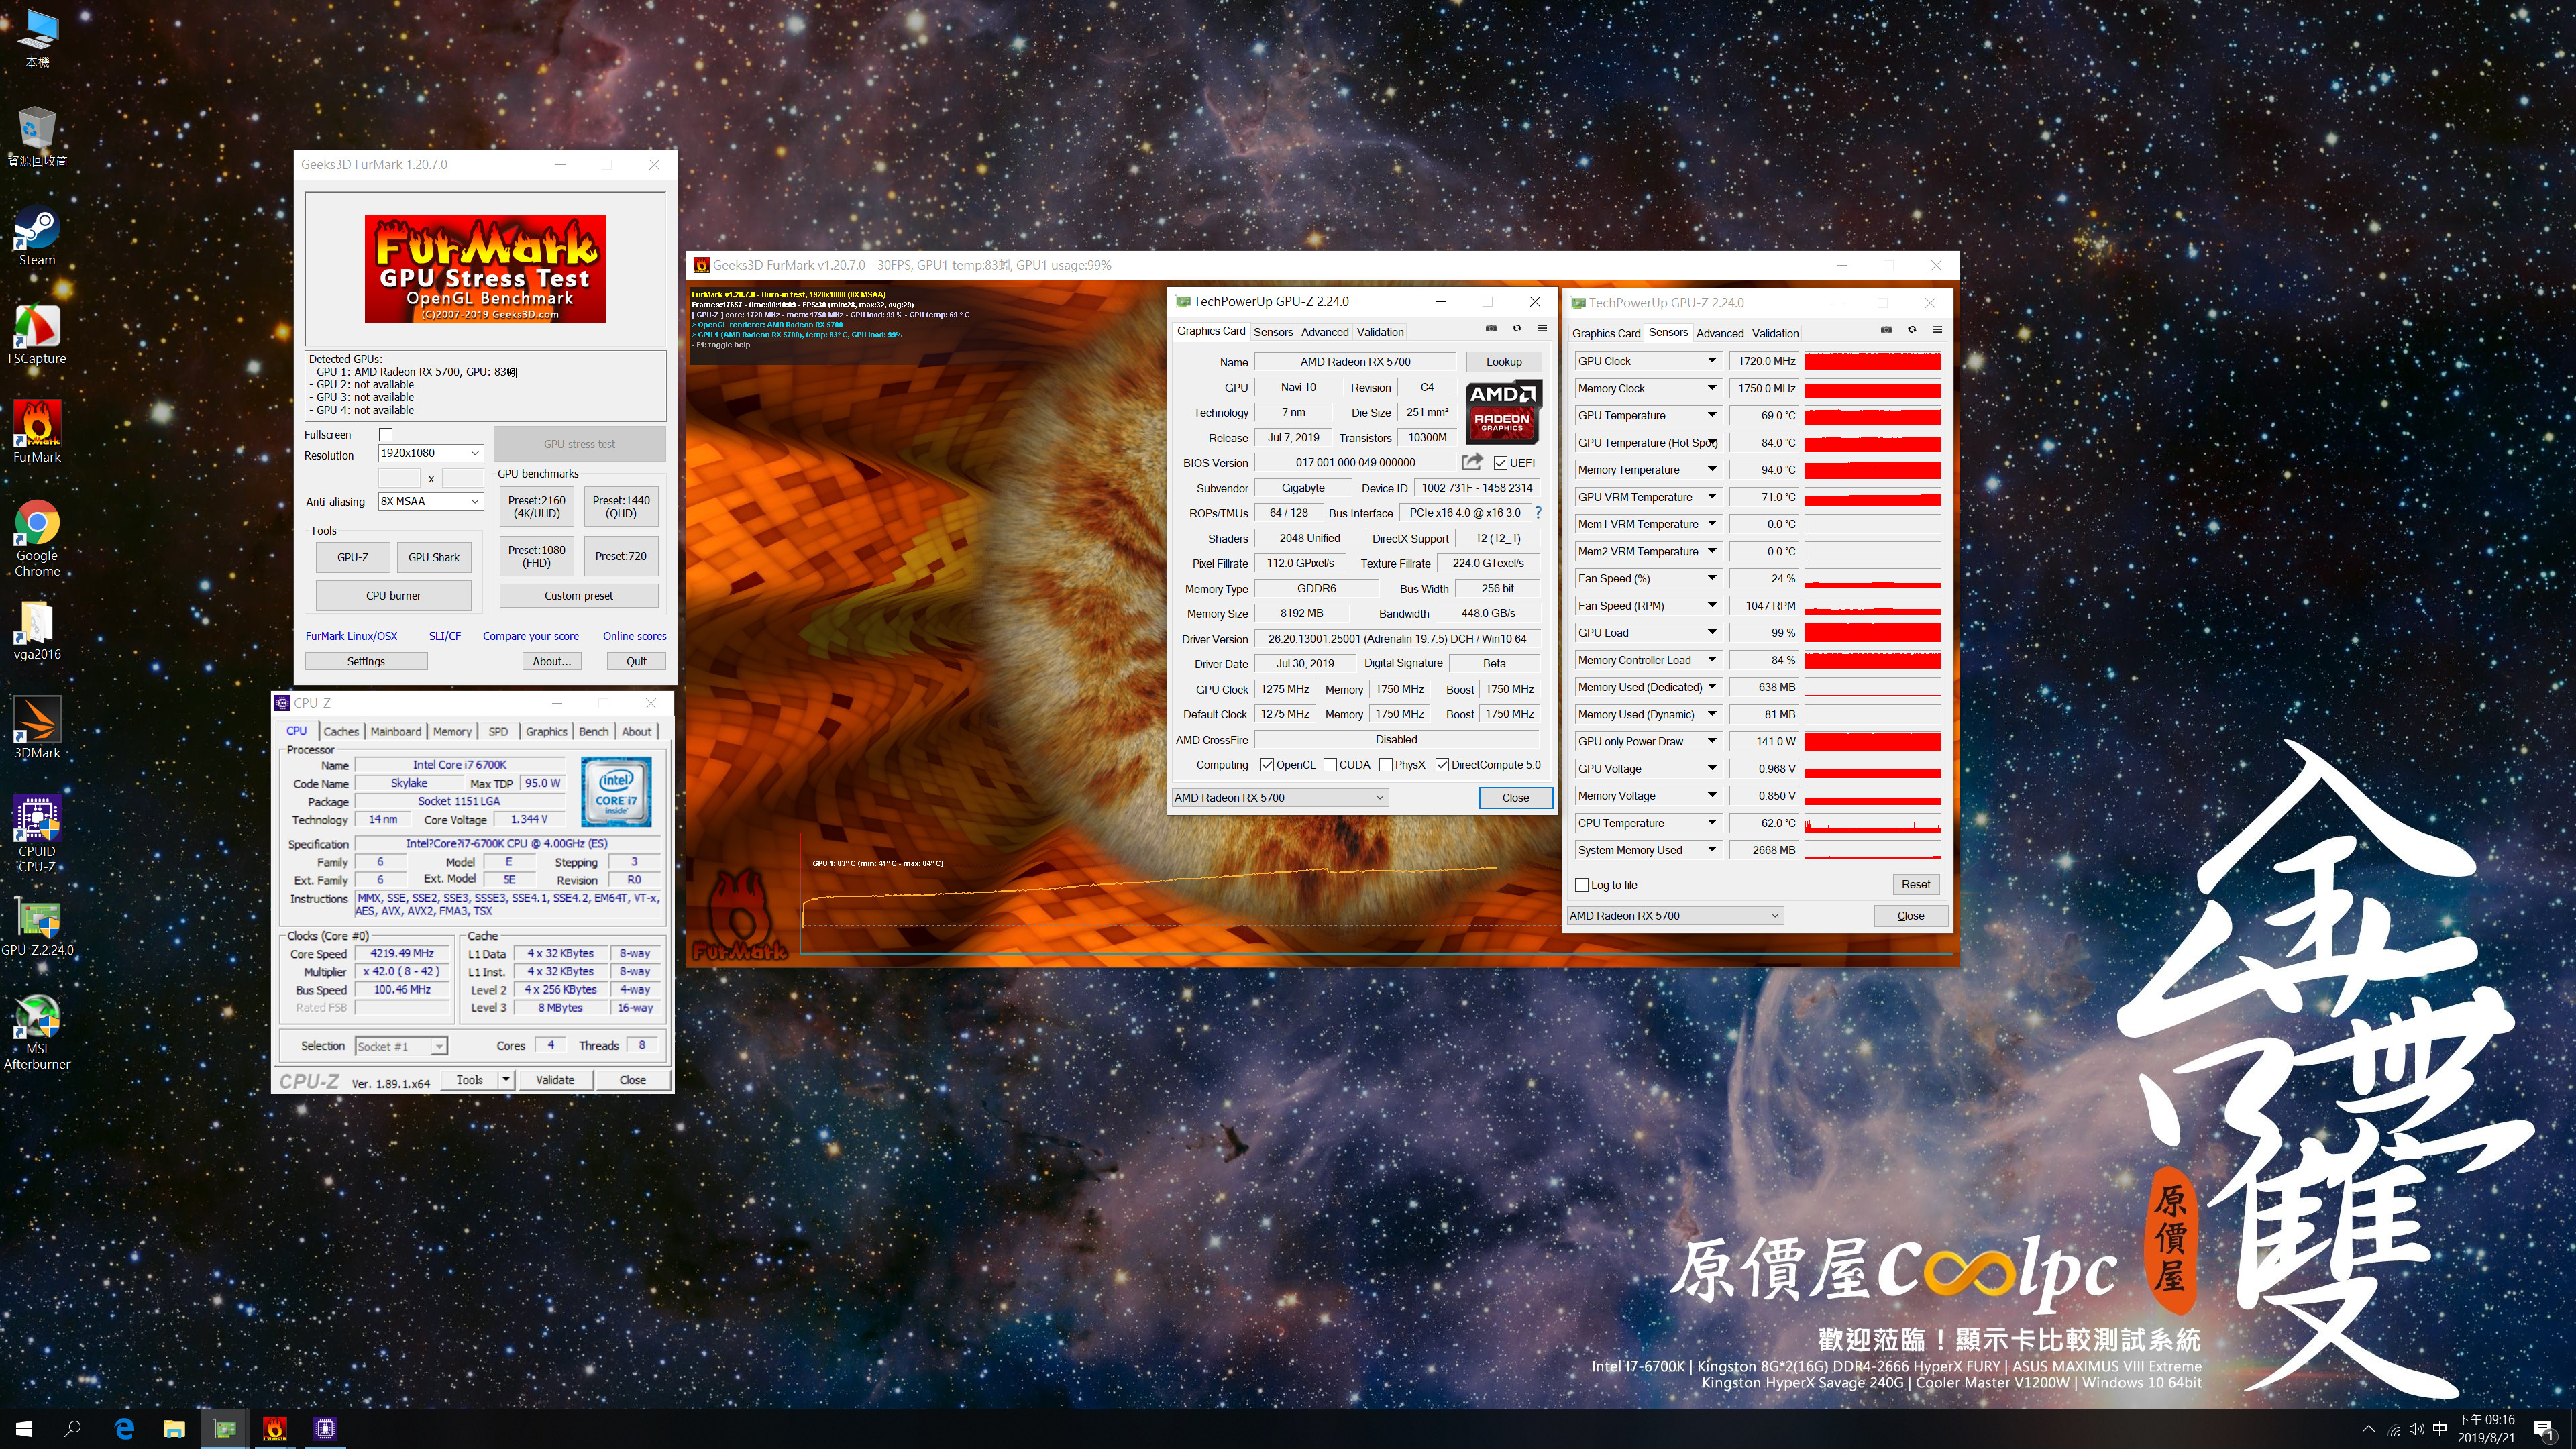Click the GPU-Z screenshot camera icon in Graphics Card window

coord(1490,329)
